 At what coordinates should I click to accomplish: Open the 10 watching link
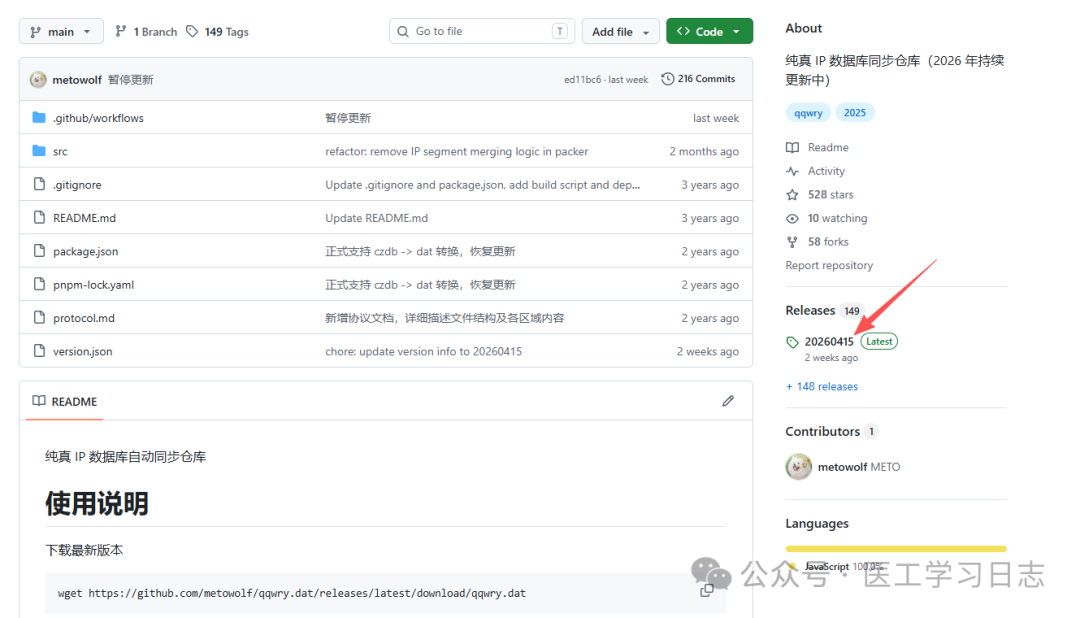[838, 218]
